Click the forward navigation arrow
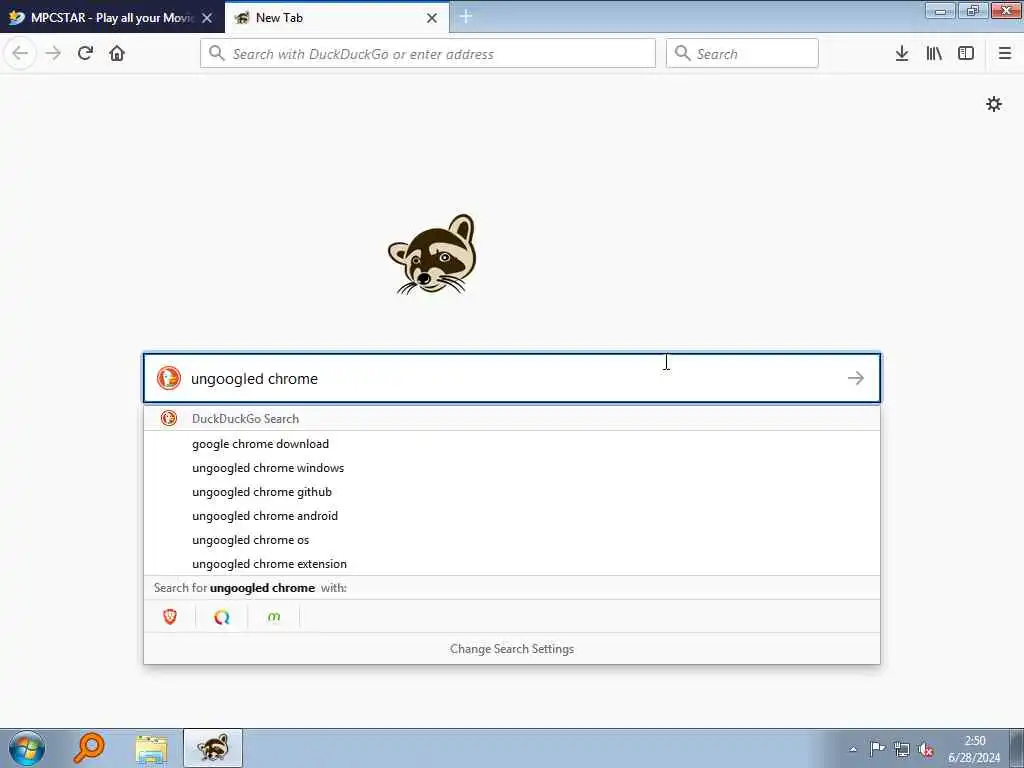Viewport: 1024px width, 768px height. 53,53
